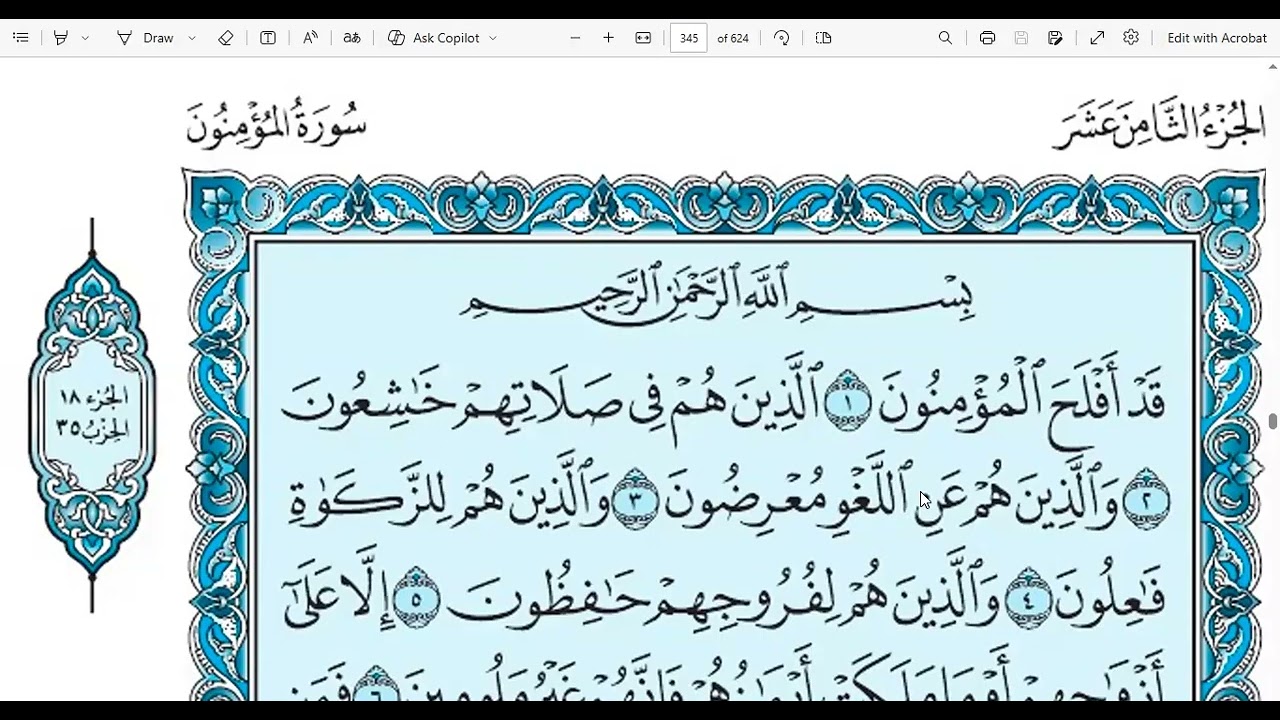Open the Draw options dropdown arrow
The image size is (1280, 720).
point(192,38)
